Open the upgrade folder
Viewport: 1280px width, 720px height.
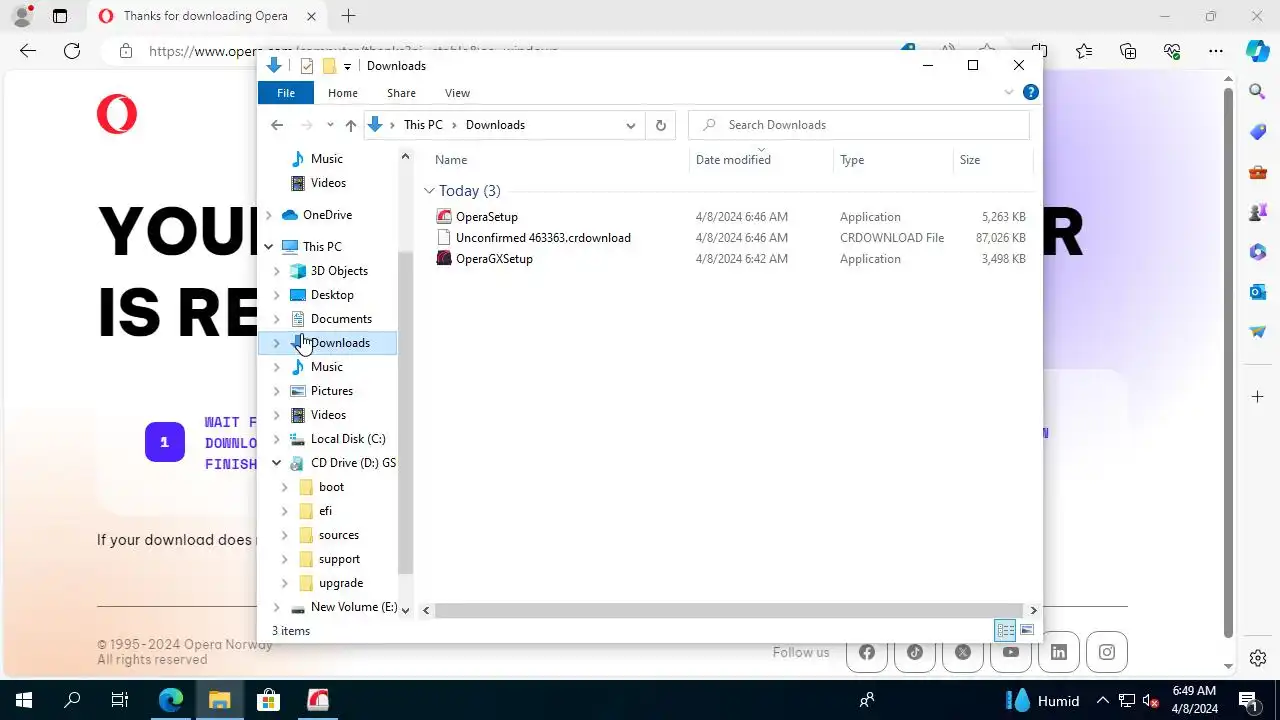click(x=340, y=583)
